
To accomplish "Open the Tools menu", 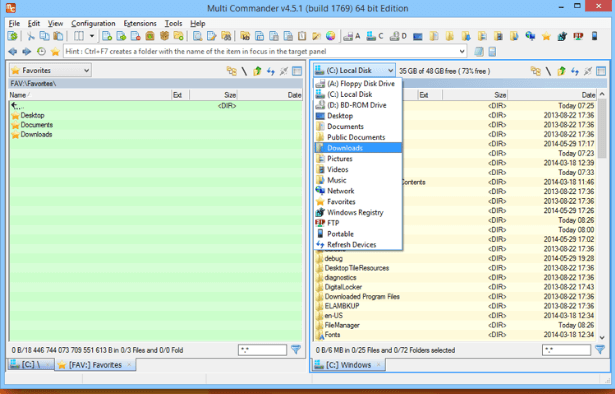I will (x=173, y=24).
